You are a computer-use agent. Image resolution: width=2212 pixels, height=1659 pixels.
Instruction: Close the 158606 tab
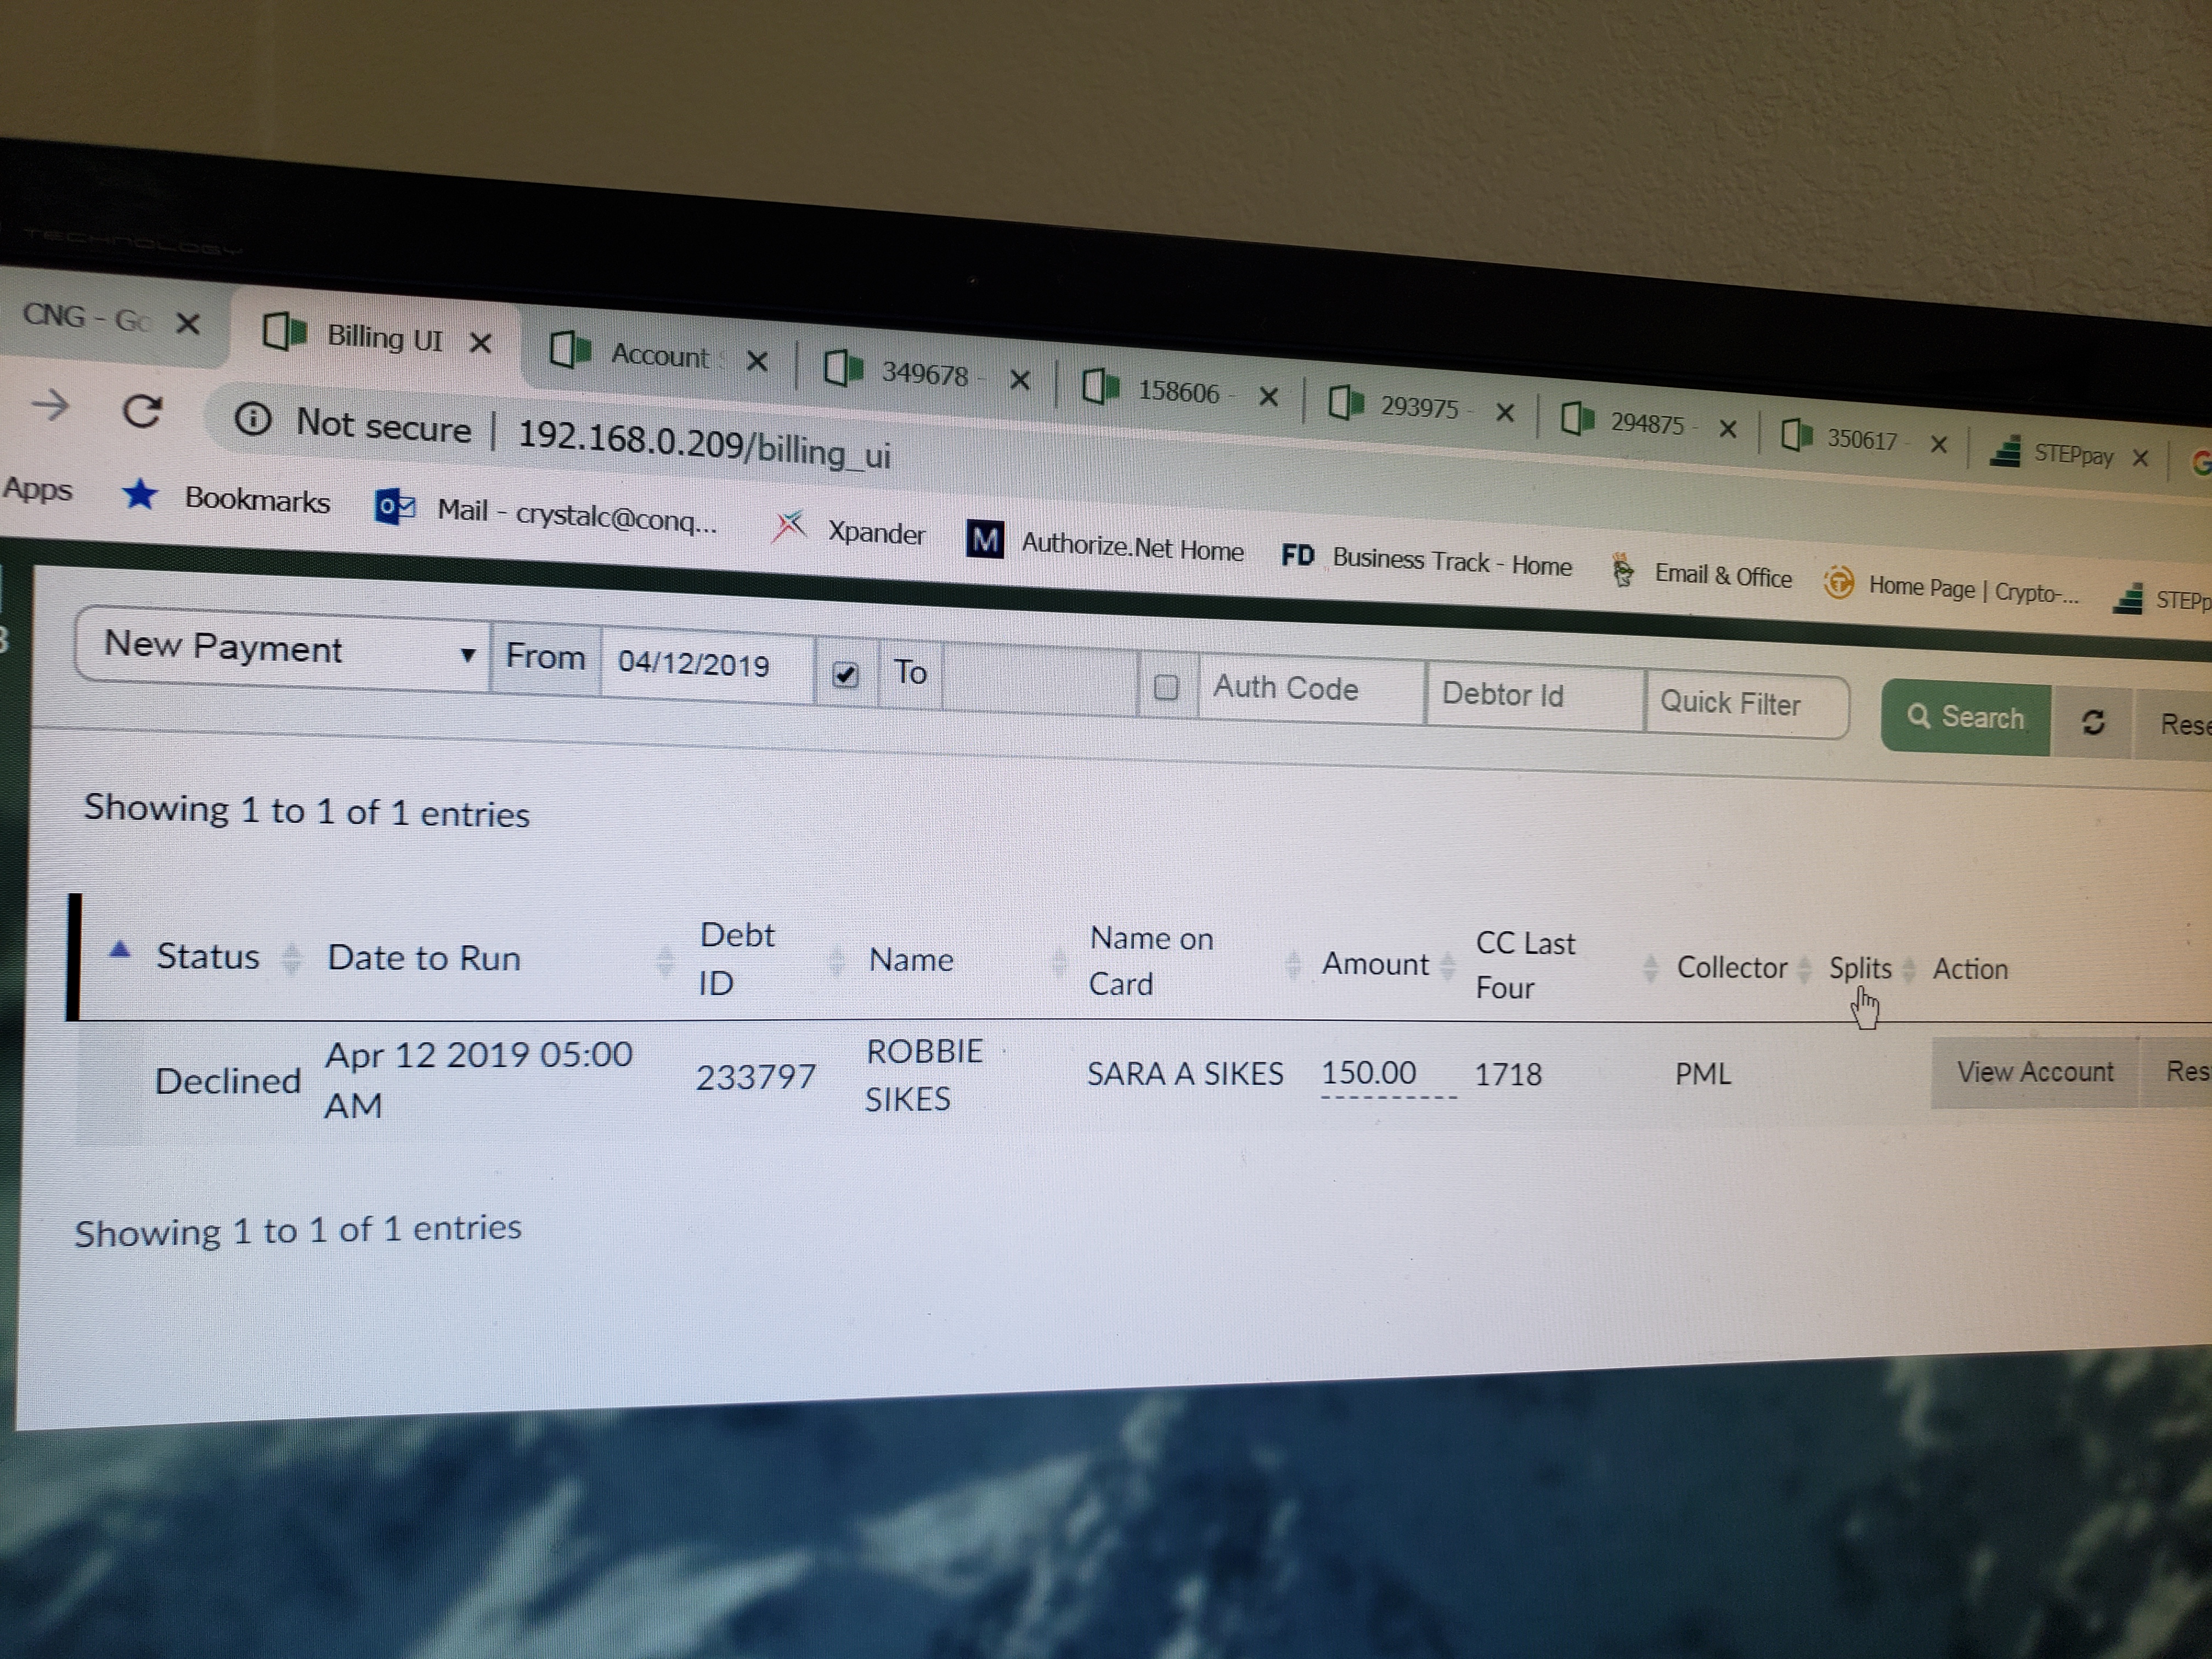click(x=1269, y=397)
